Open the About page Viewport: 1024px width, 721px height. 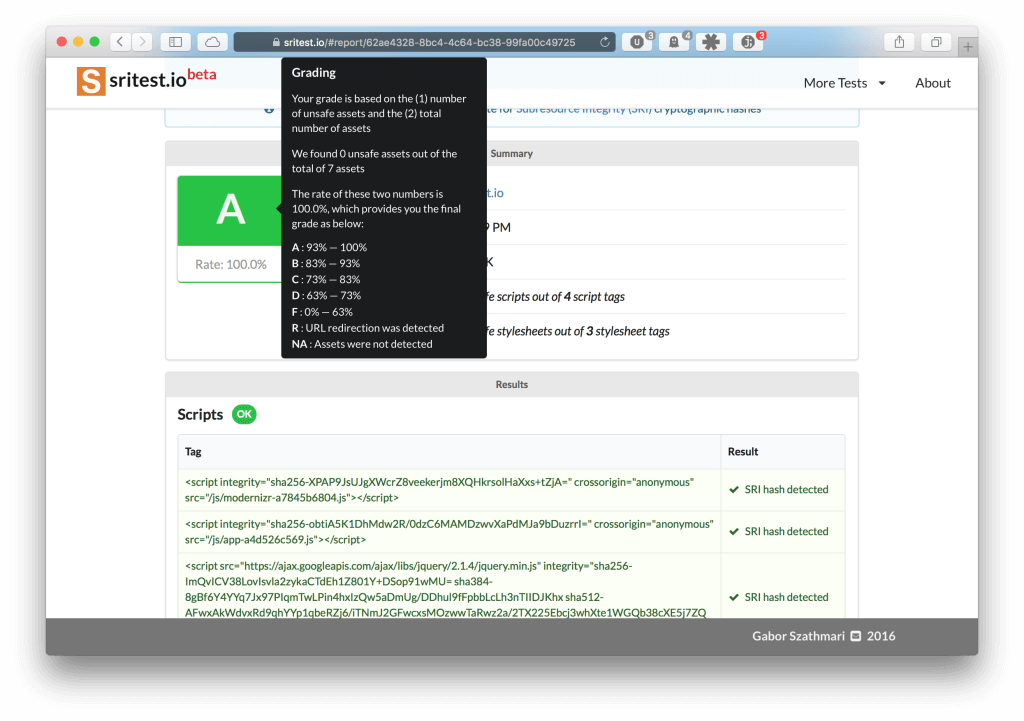[x=933, y=83]
